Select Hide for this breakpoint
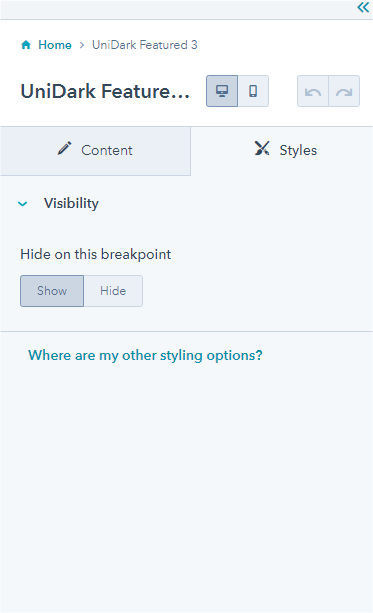Screen dimensions: 373x613 113,291
